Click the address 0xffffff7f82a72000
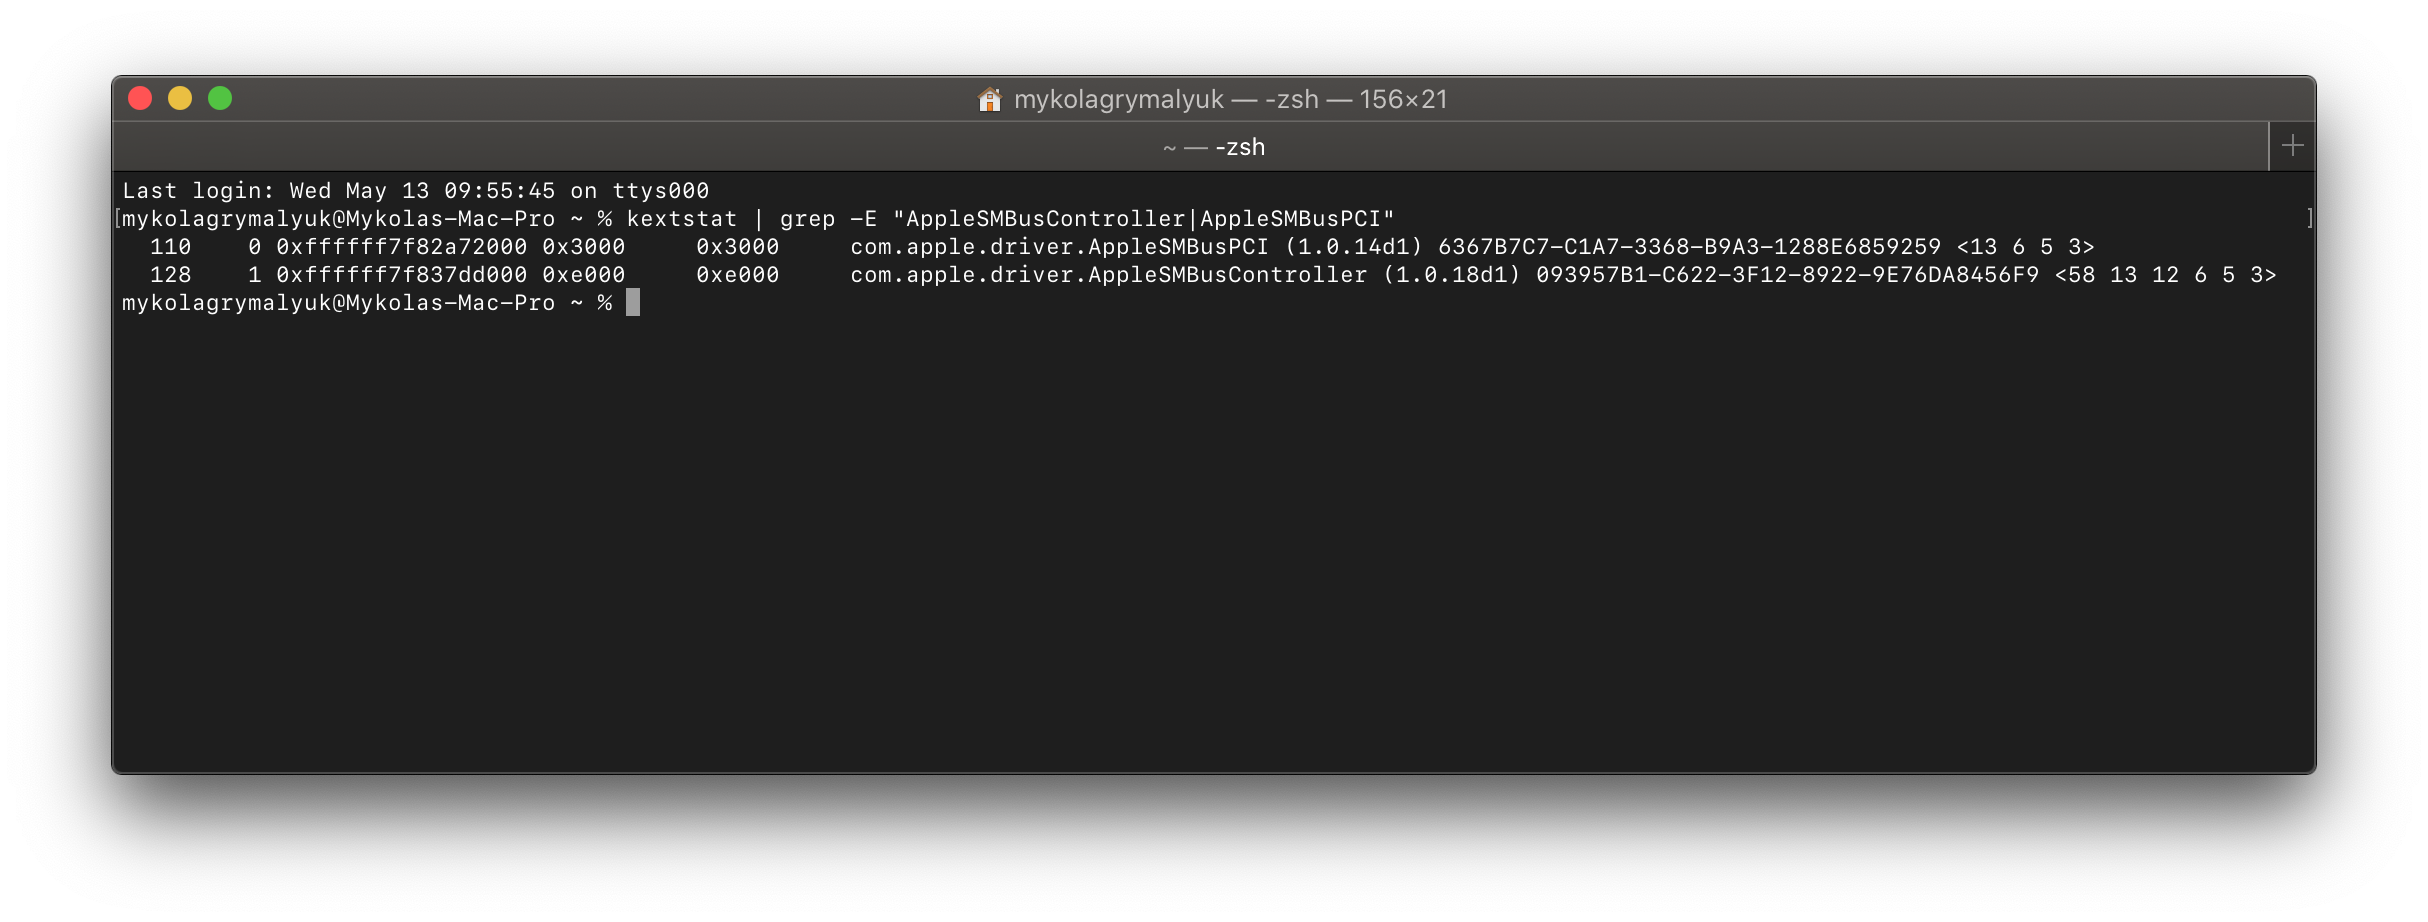Image resolution: width=2428 pixels, height=922 pixels. (x=401, y=247)
